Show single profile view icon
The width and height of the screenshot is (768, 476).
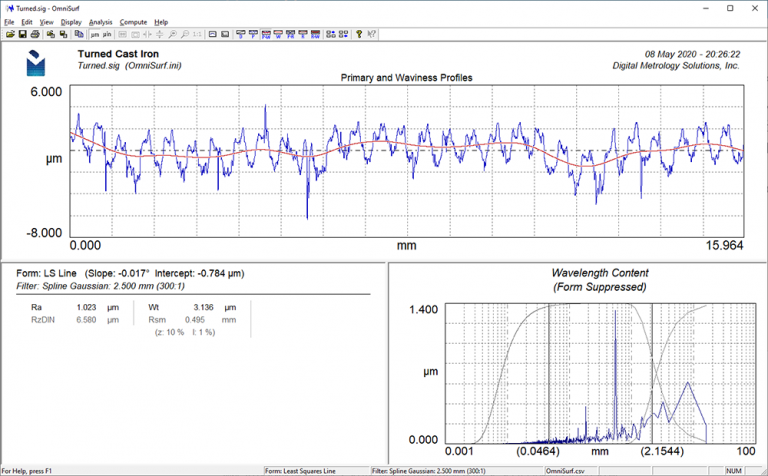[x=213, y=34]
